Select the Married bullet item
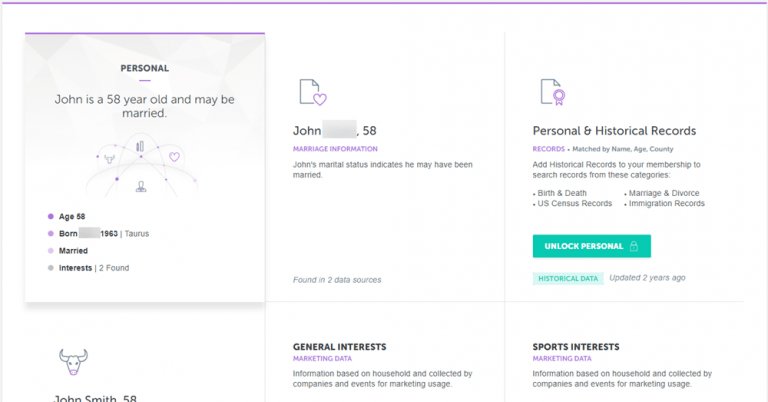The image size is (768, 402). click(x=68, y=251)
